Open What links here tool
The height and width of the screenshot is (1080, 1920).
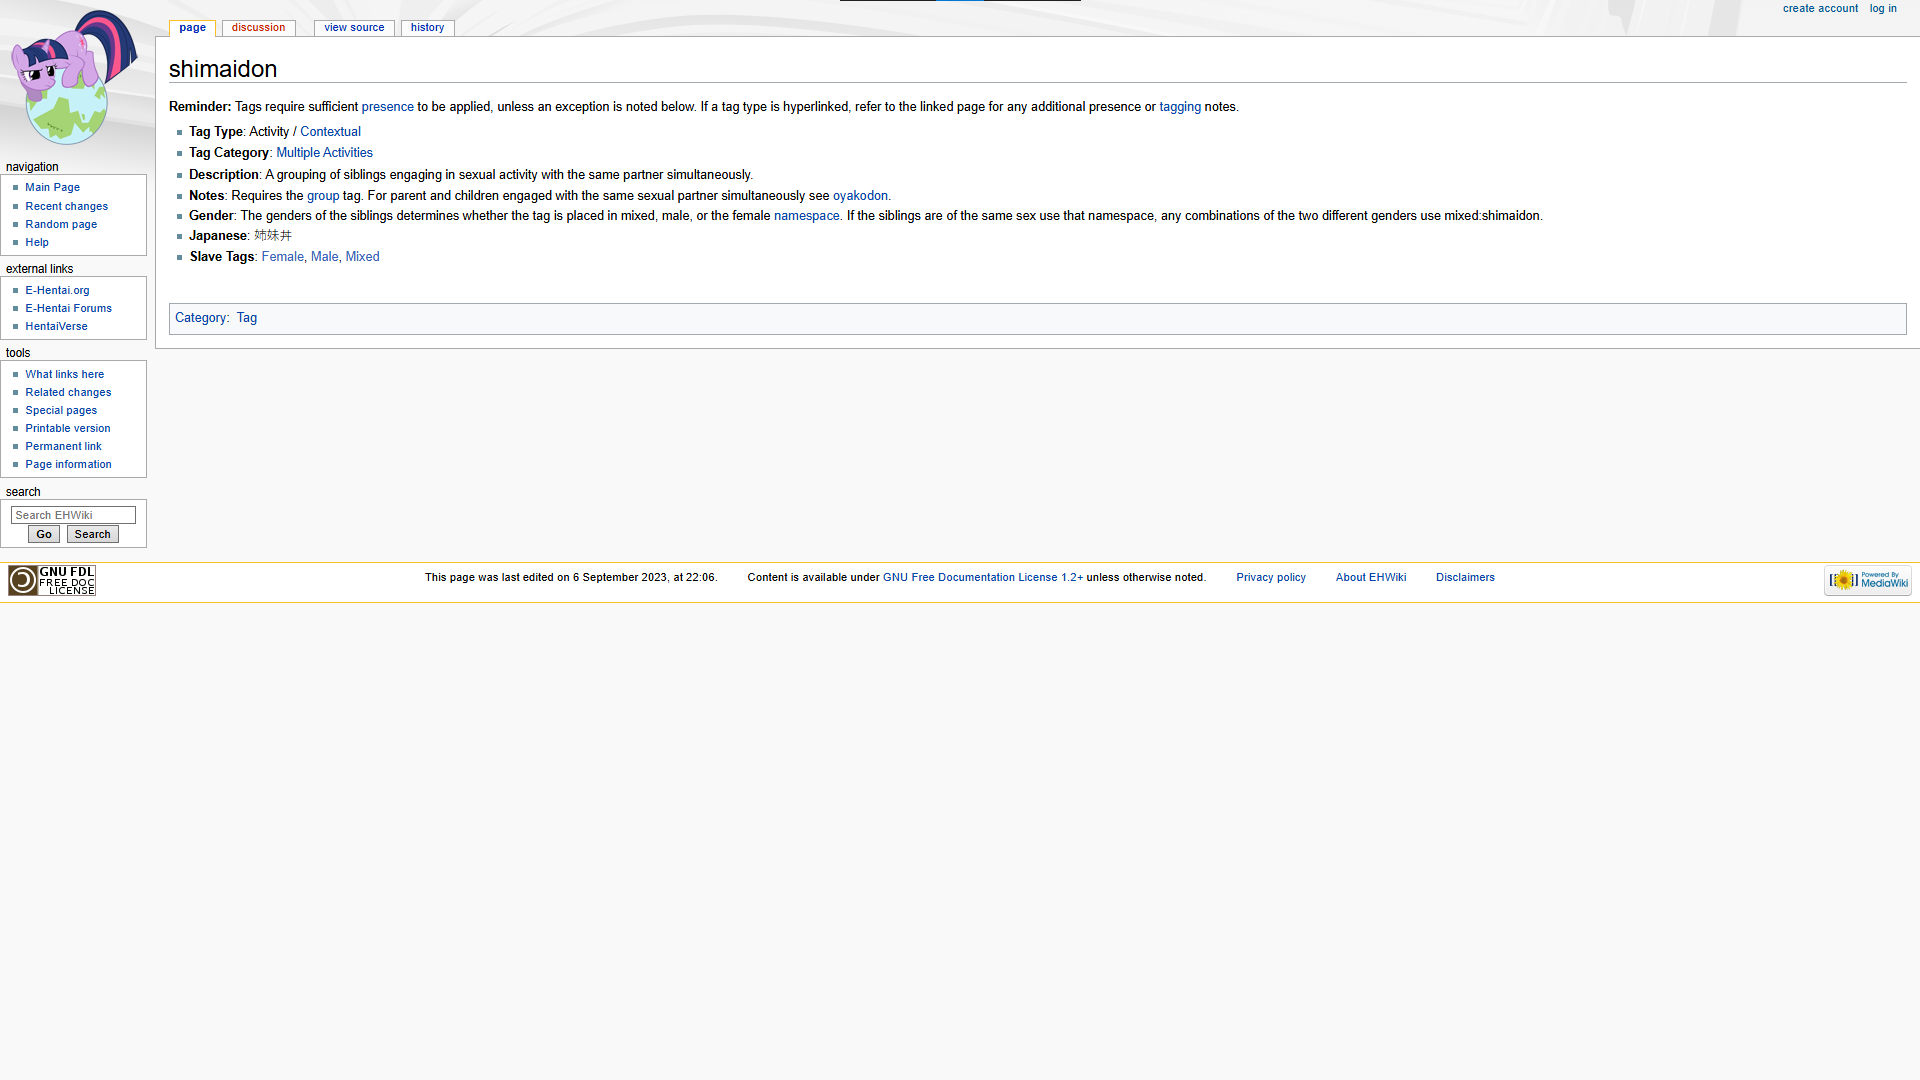(64, 374)
